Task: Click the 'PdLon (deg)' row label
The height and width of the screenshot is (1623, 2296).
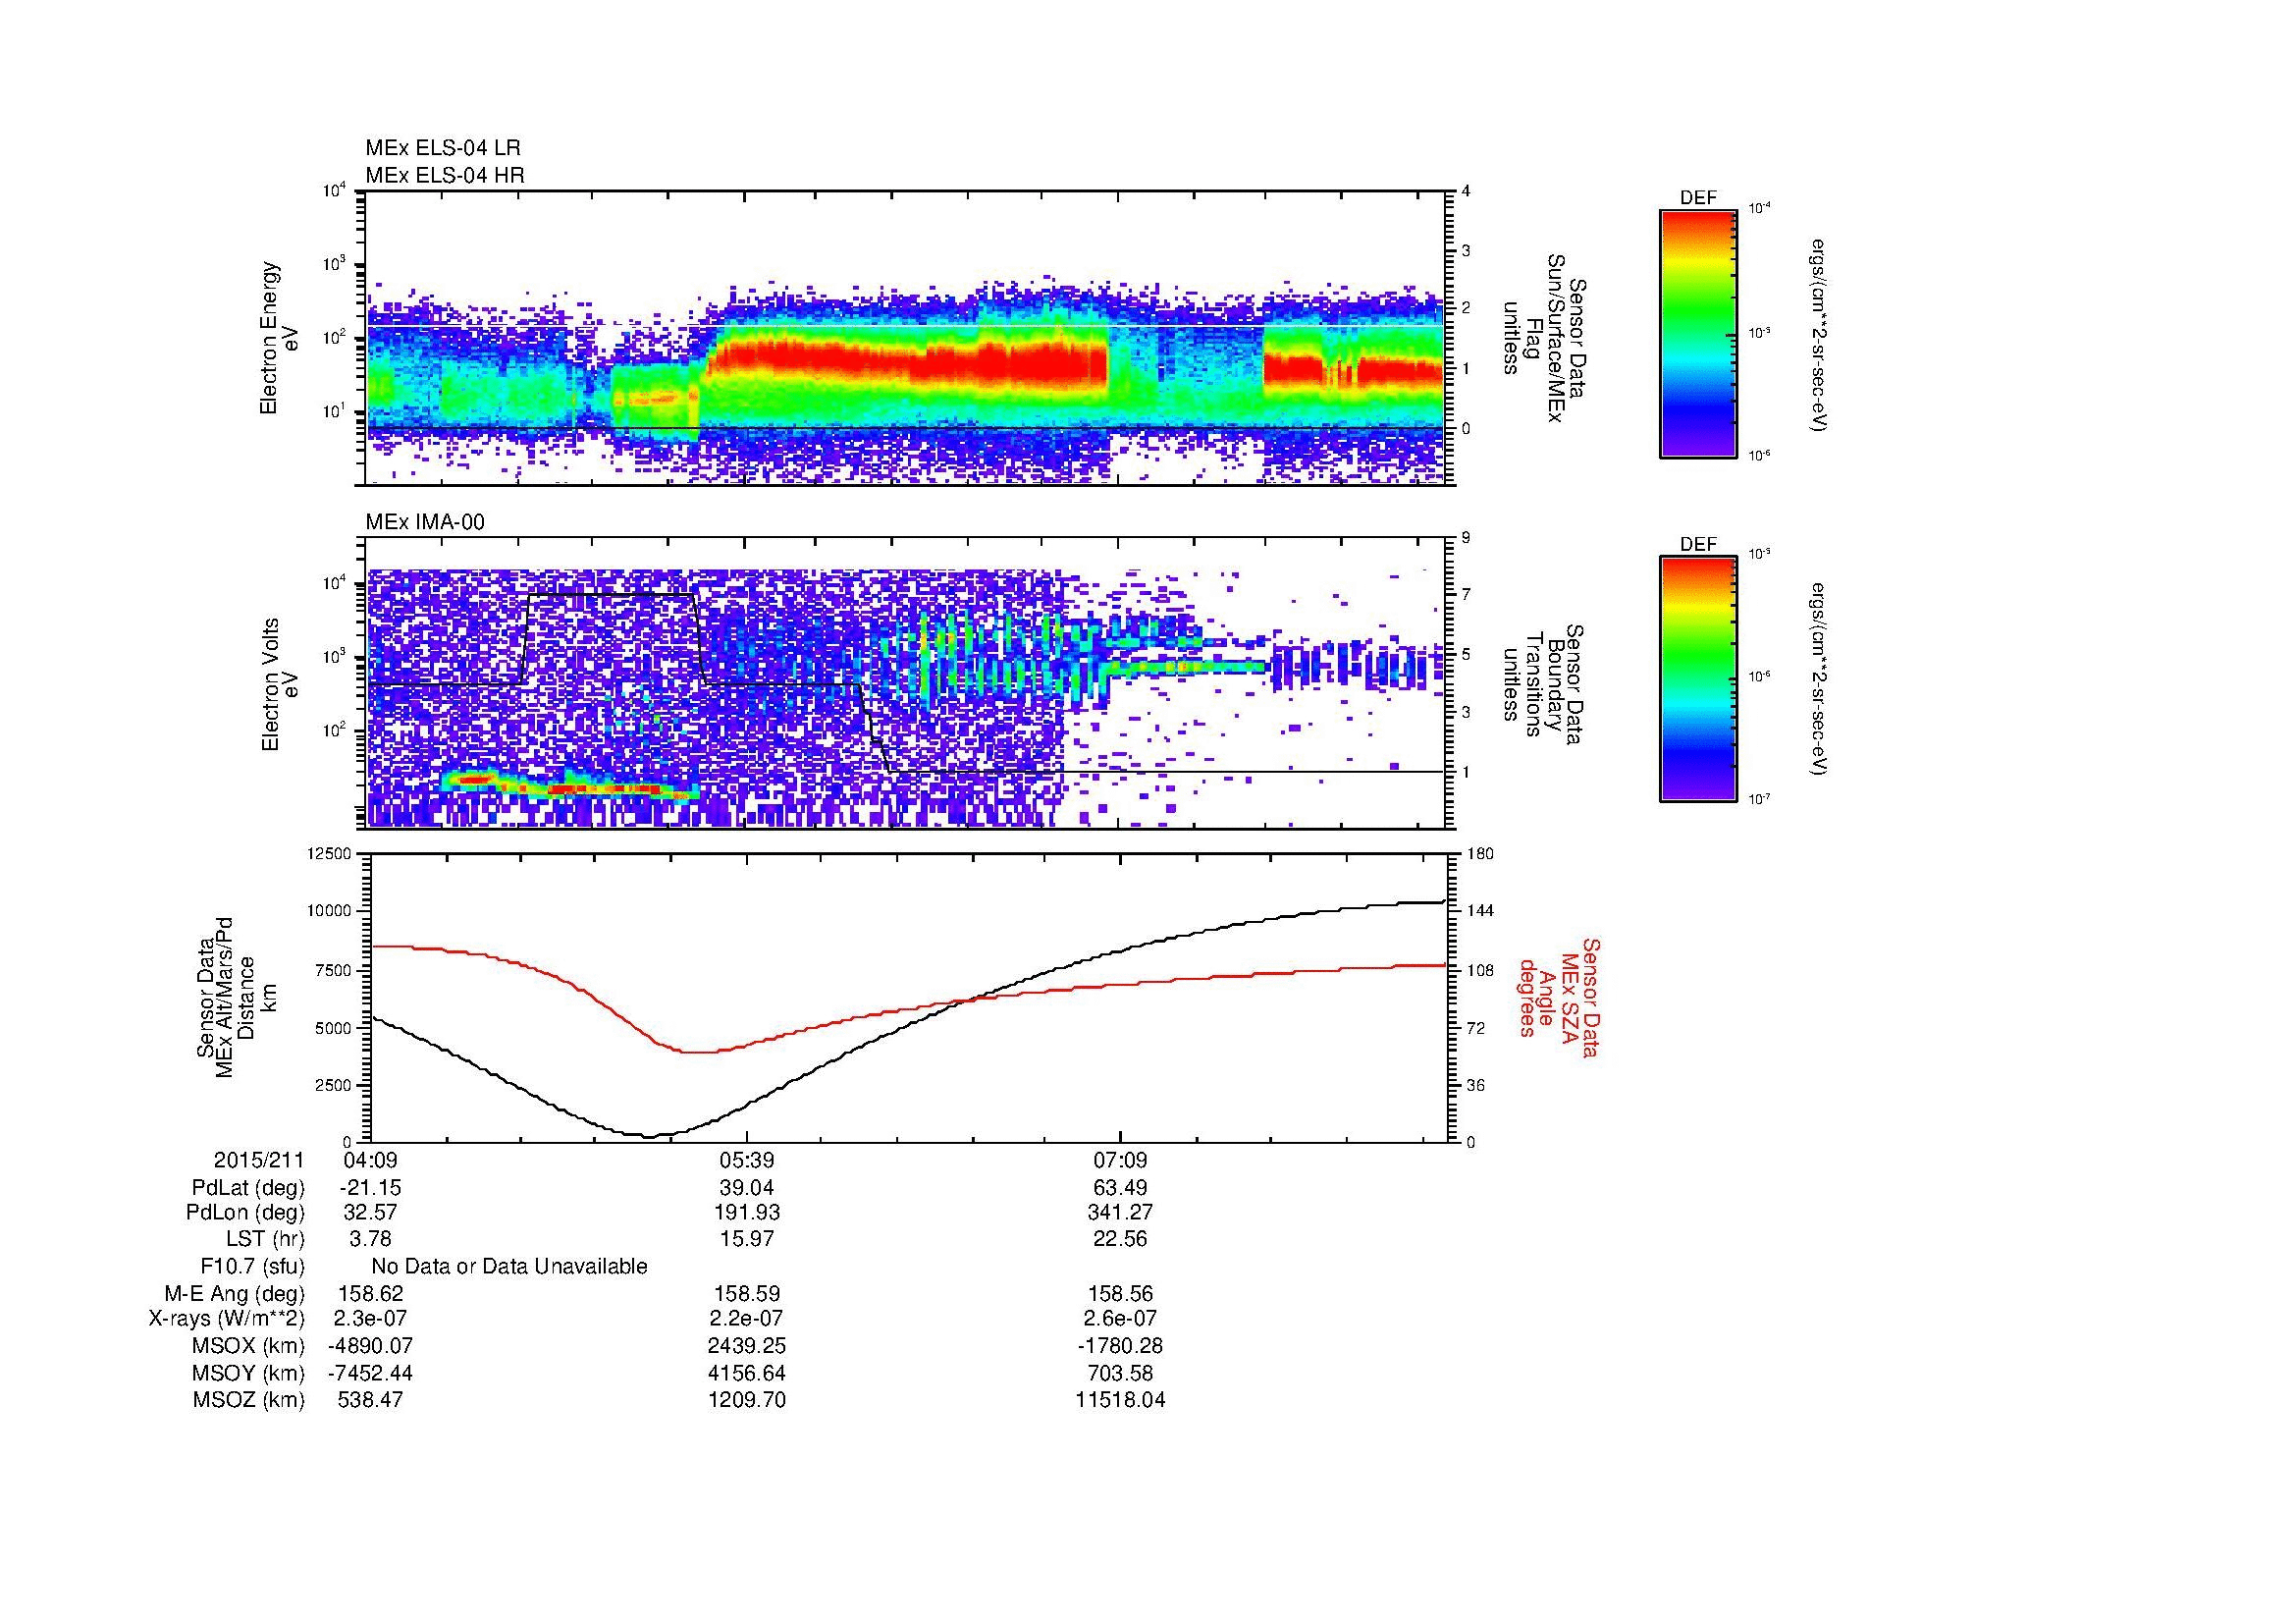Action: point(245,1212)
